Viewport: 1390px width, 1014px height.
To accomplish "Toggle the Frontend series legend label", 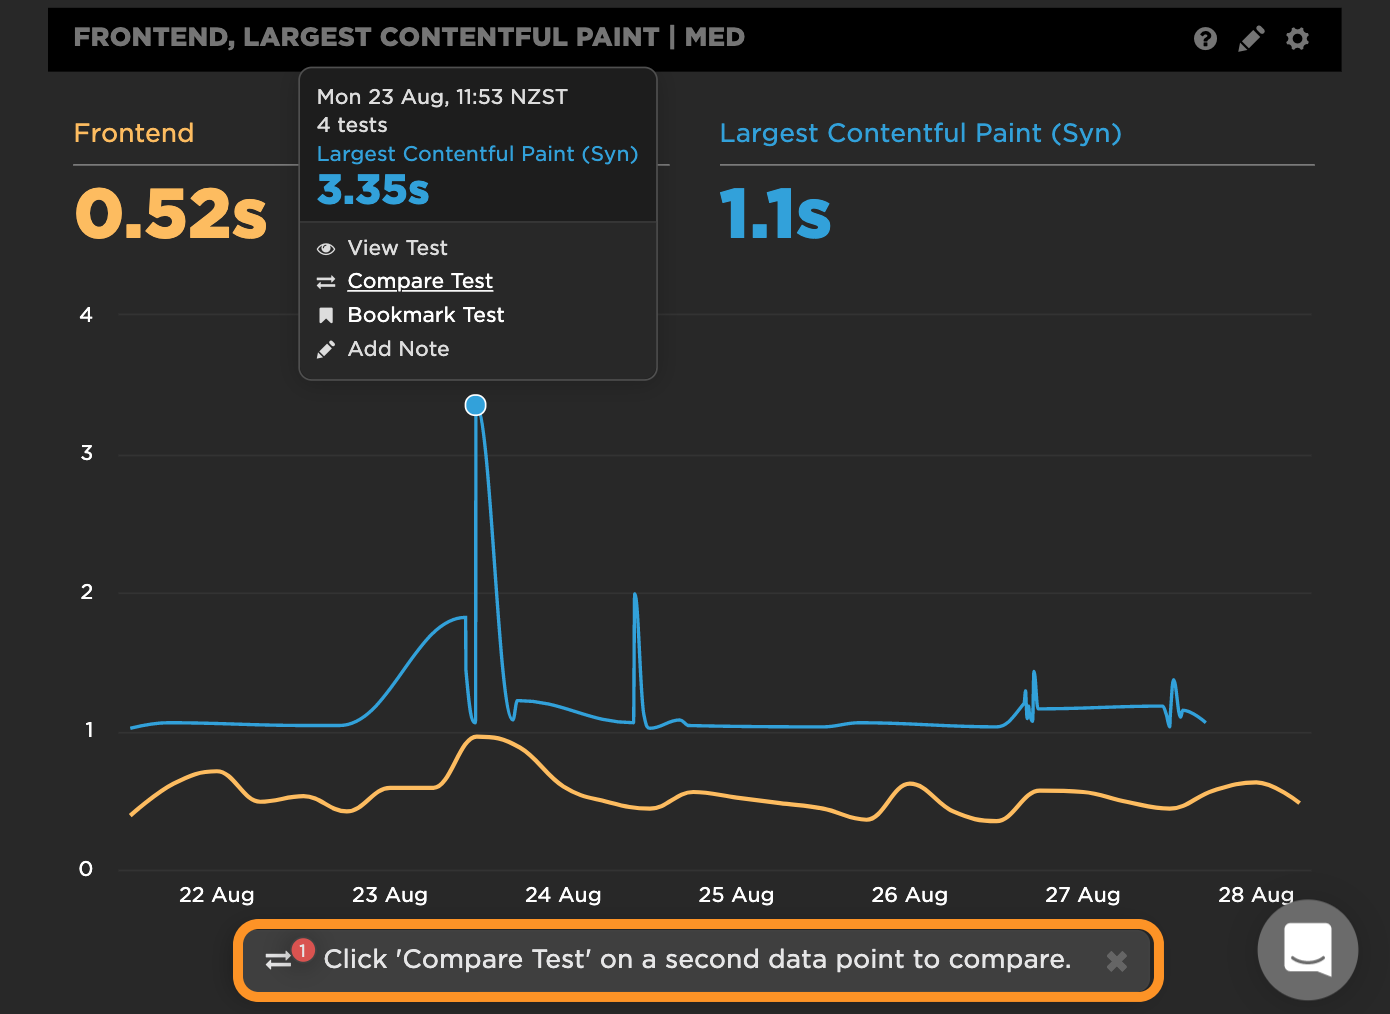I will [x=134, y=133].
